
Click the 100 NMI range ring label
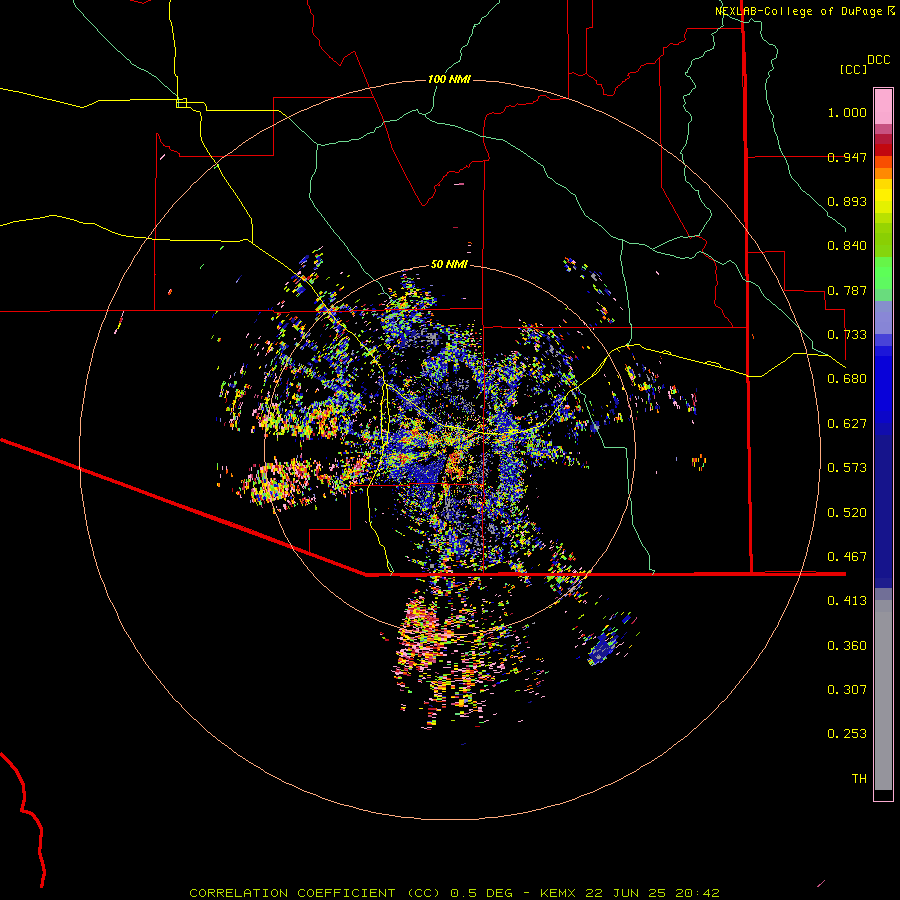[449, 79]
